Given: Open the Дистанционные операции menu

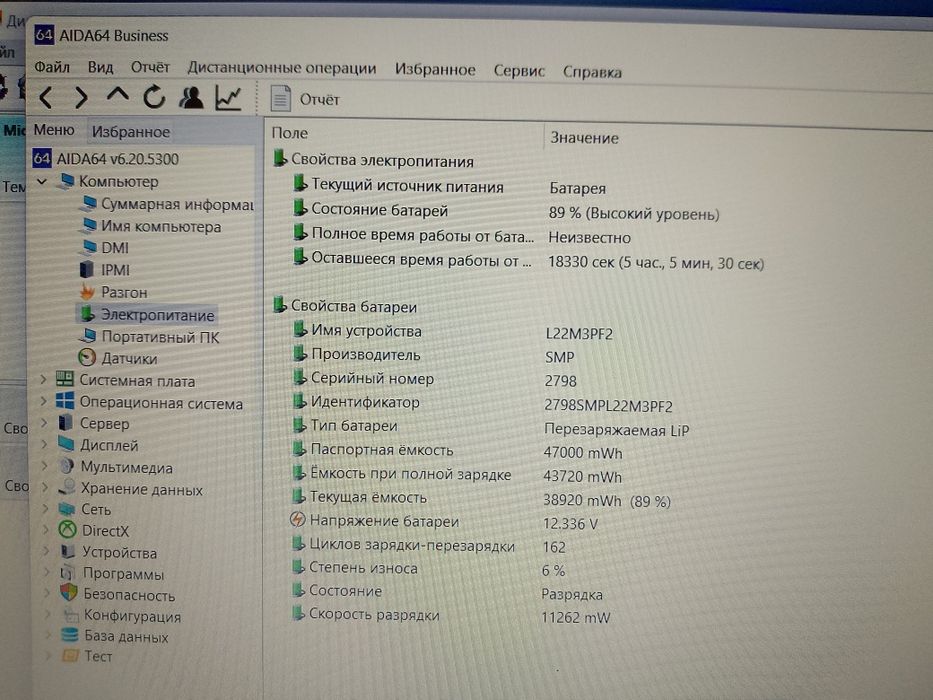Looking at the screenshot, I should (x=281, y=68).
